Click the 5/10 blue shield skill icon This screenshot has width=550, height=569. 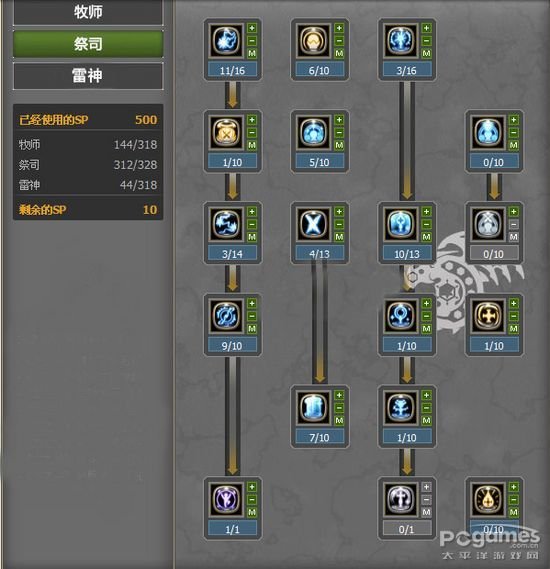tap(313, 132)
